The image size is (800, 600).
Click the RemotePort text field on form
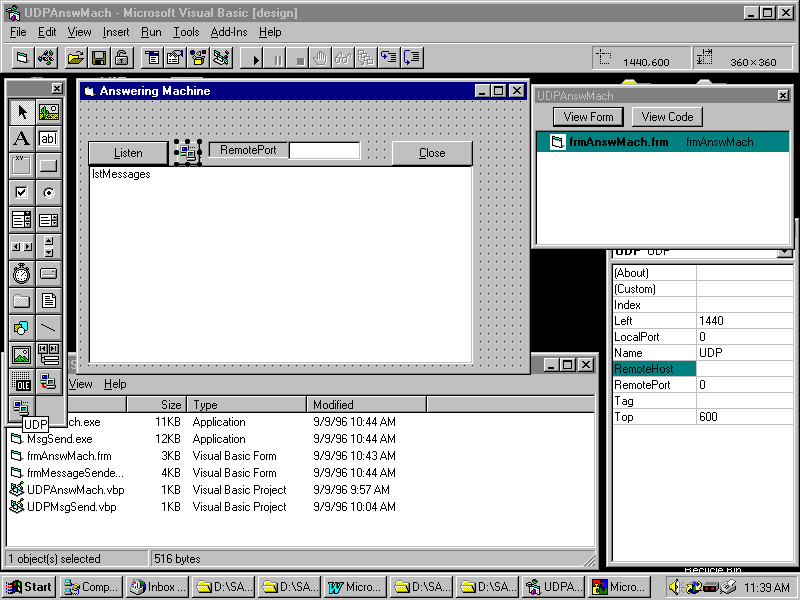click(x=324, y=151)
